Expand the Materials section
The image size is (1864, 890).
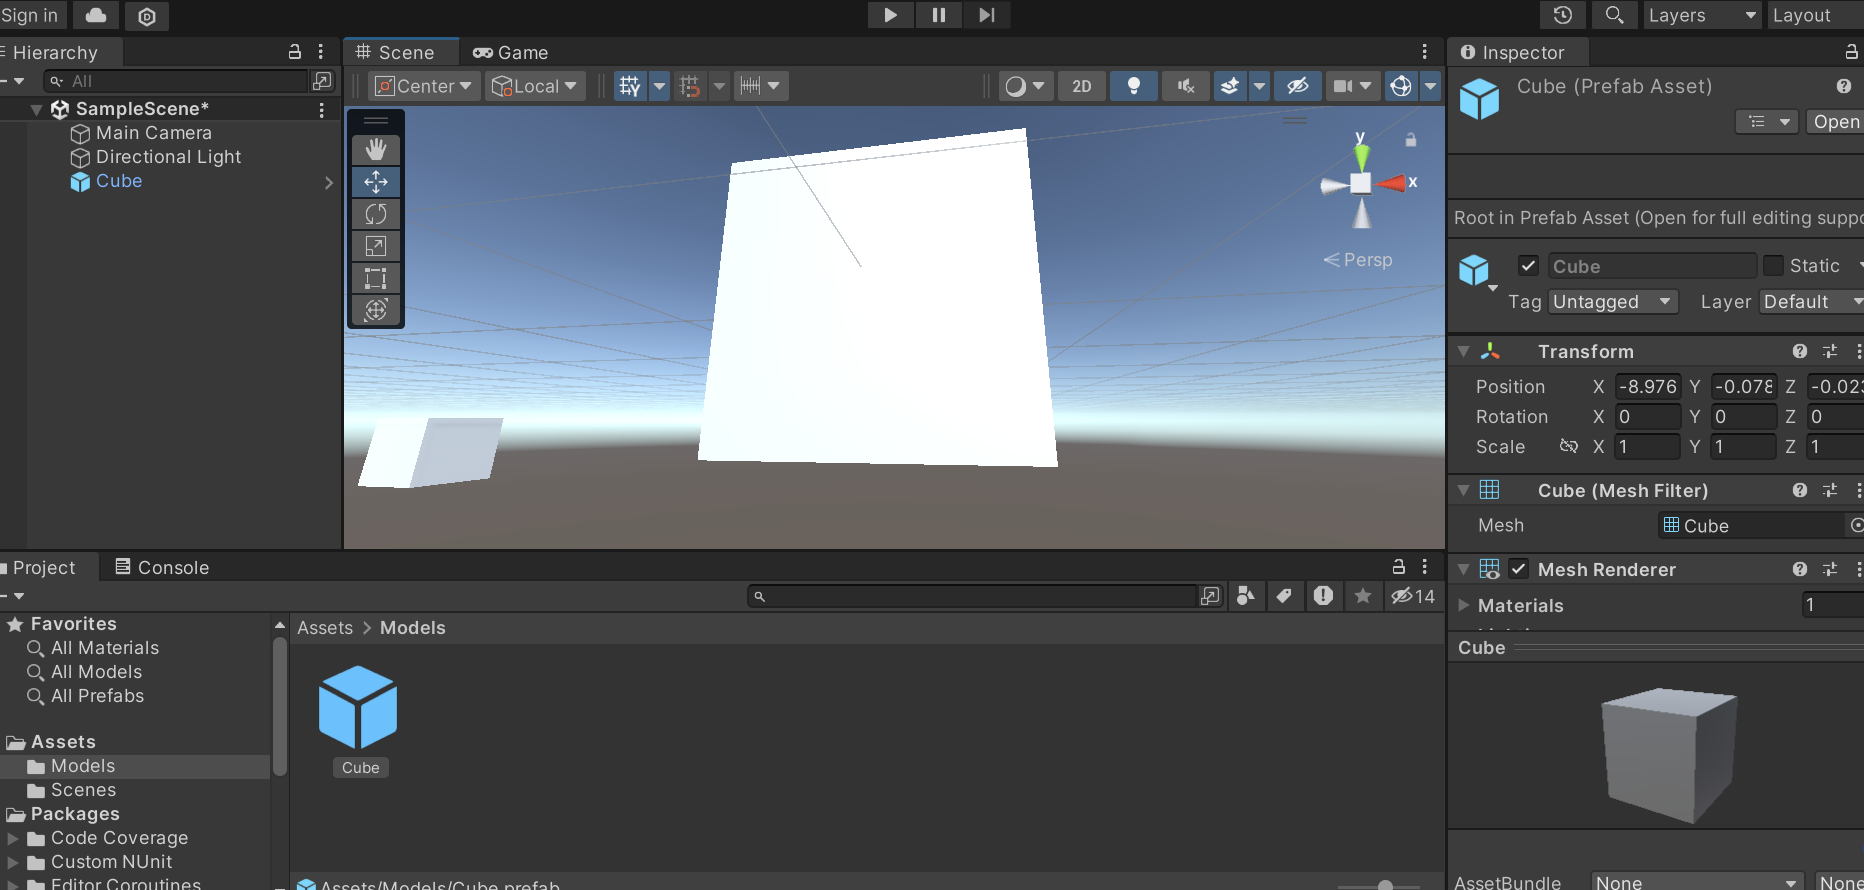[1464, 605]
